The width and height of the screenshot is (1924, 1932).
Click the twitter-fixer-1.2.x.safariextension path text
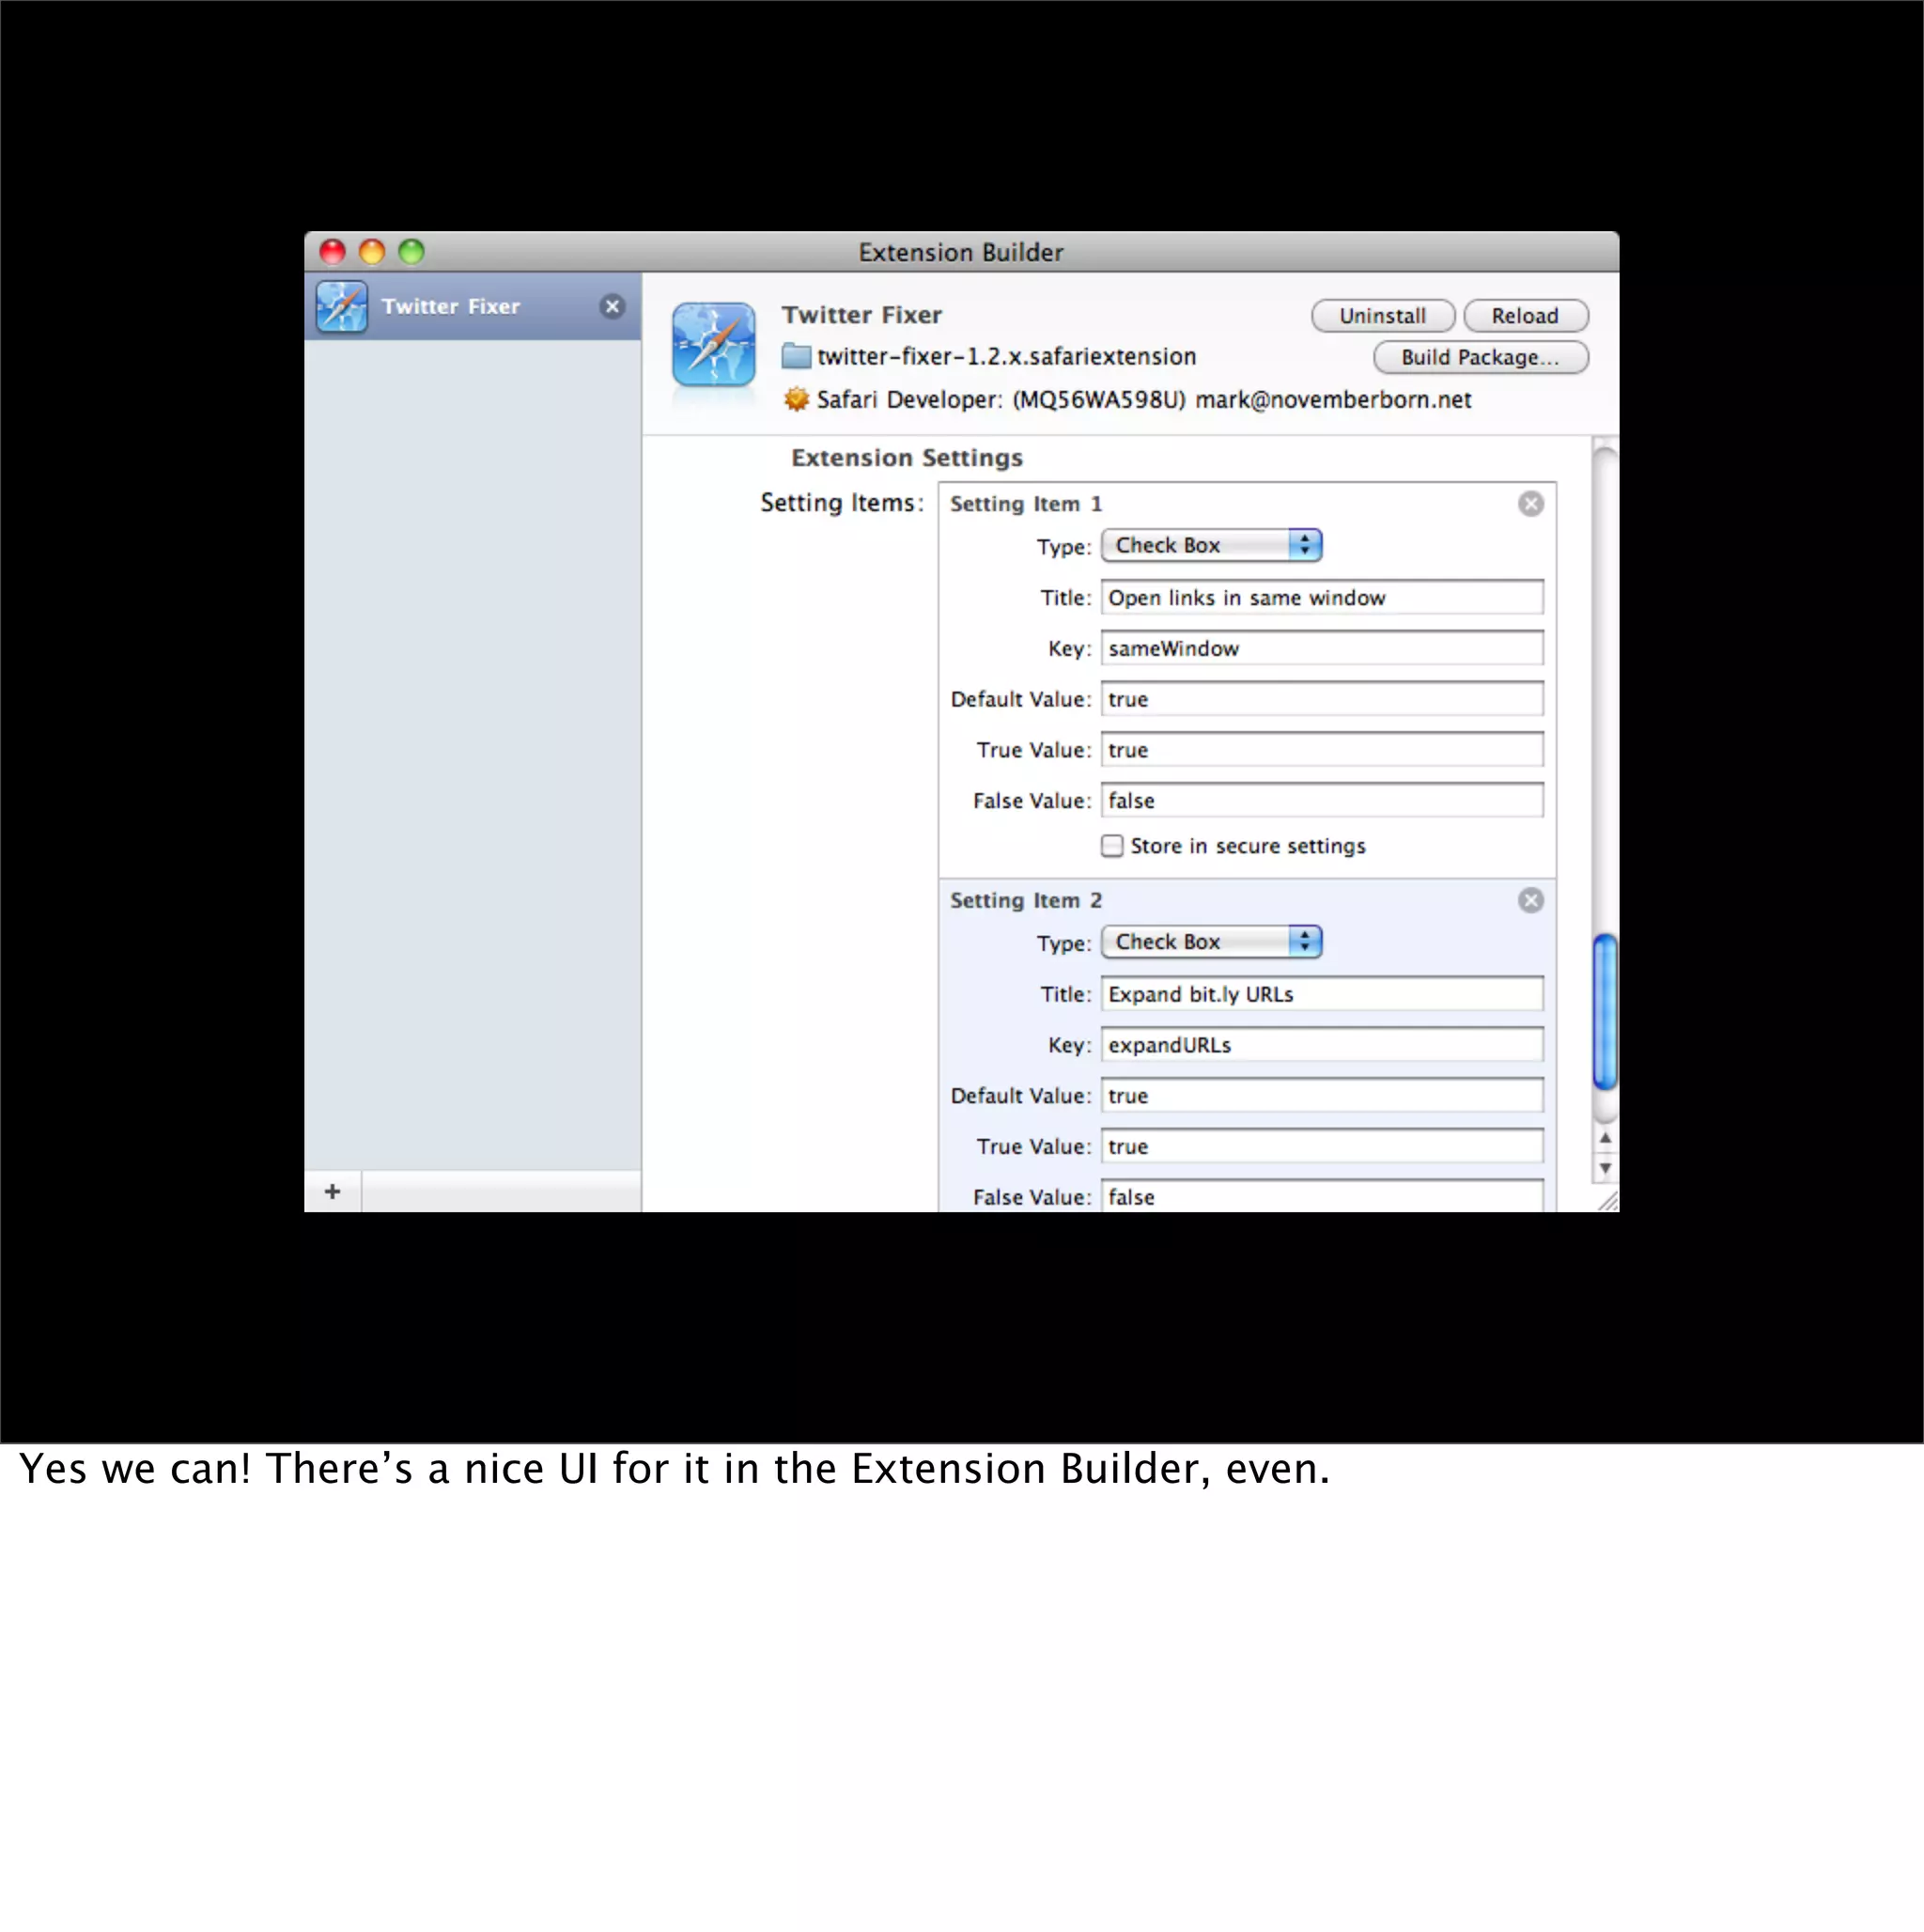(x=1007, y=357)
